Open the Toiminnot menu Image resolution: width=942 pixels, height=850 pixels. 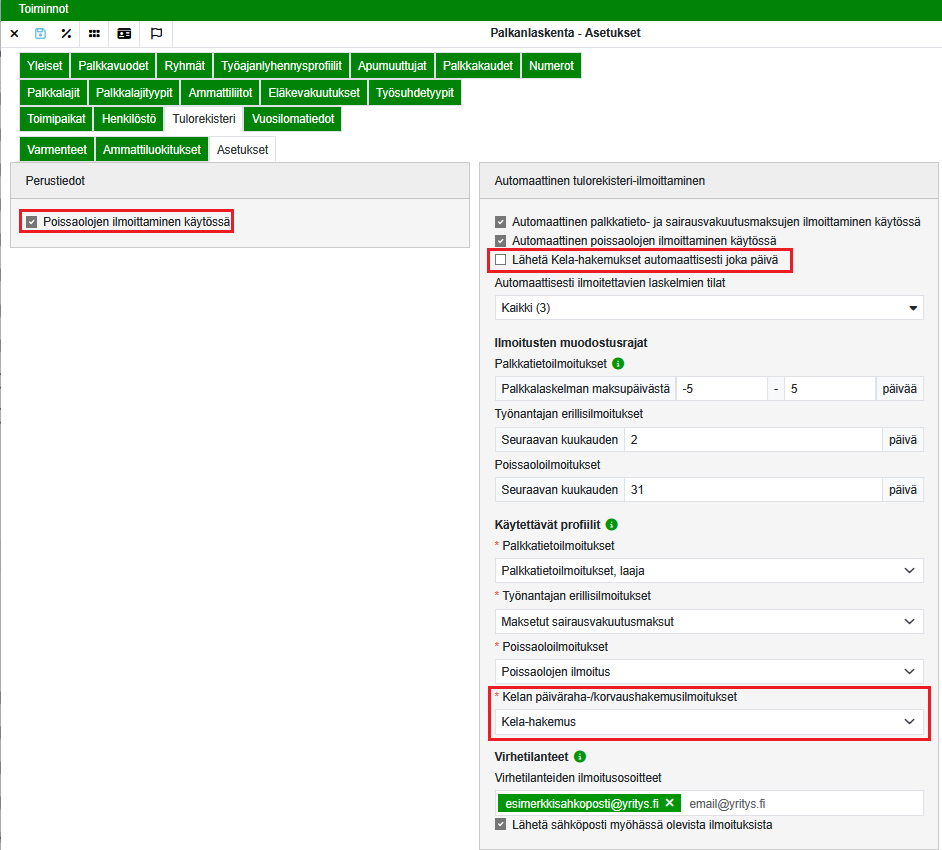point(43,8)
